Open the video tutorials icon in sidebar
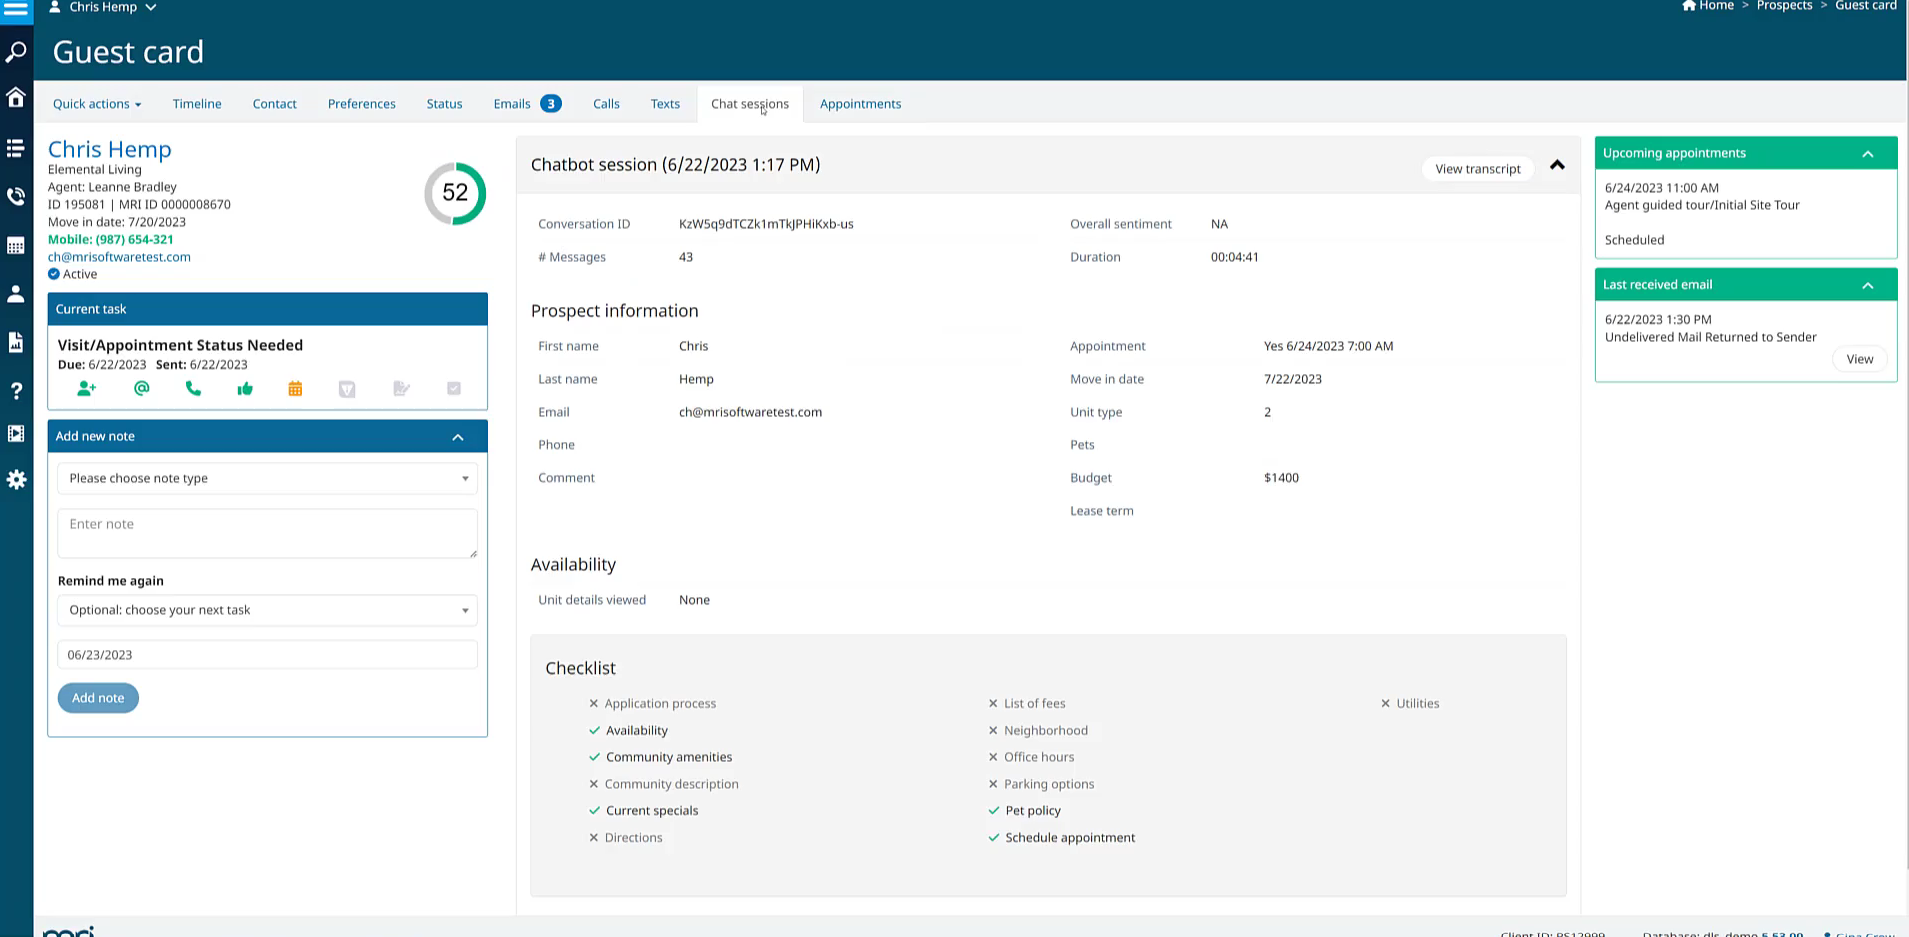Screen dimensions: 1909x937 coord(16,433)
